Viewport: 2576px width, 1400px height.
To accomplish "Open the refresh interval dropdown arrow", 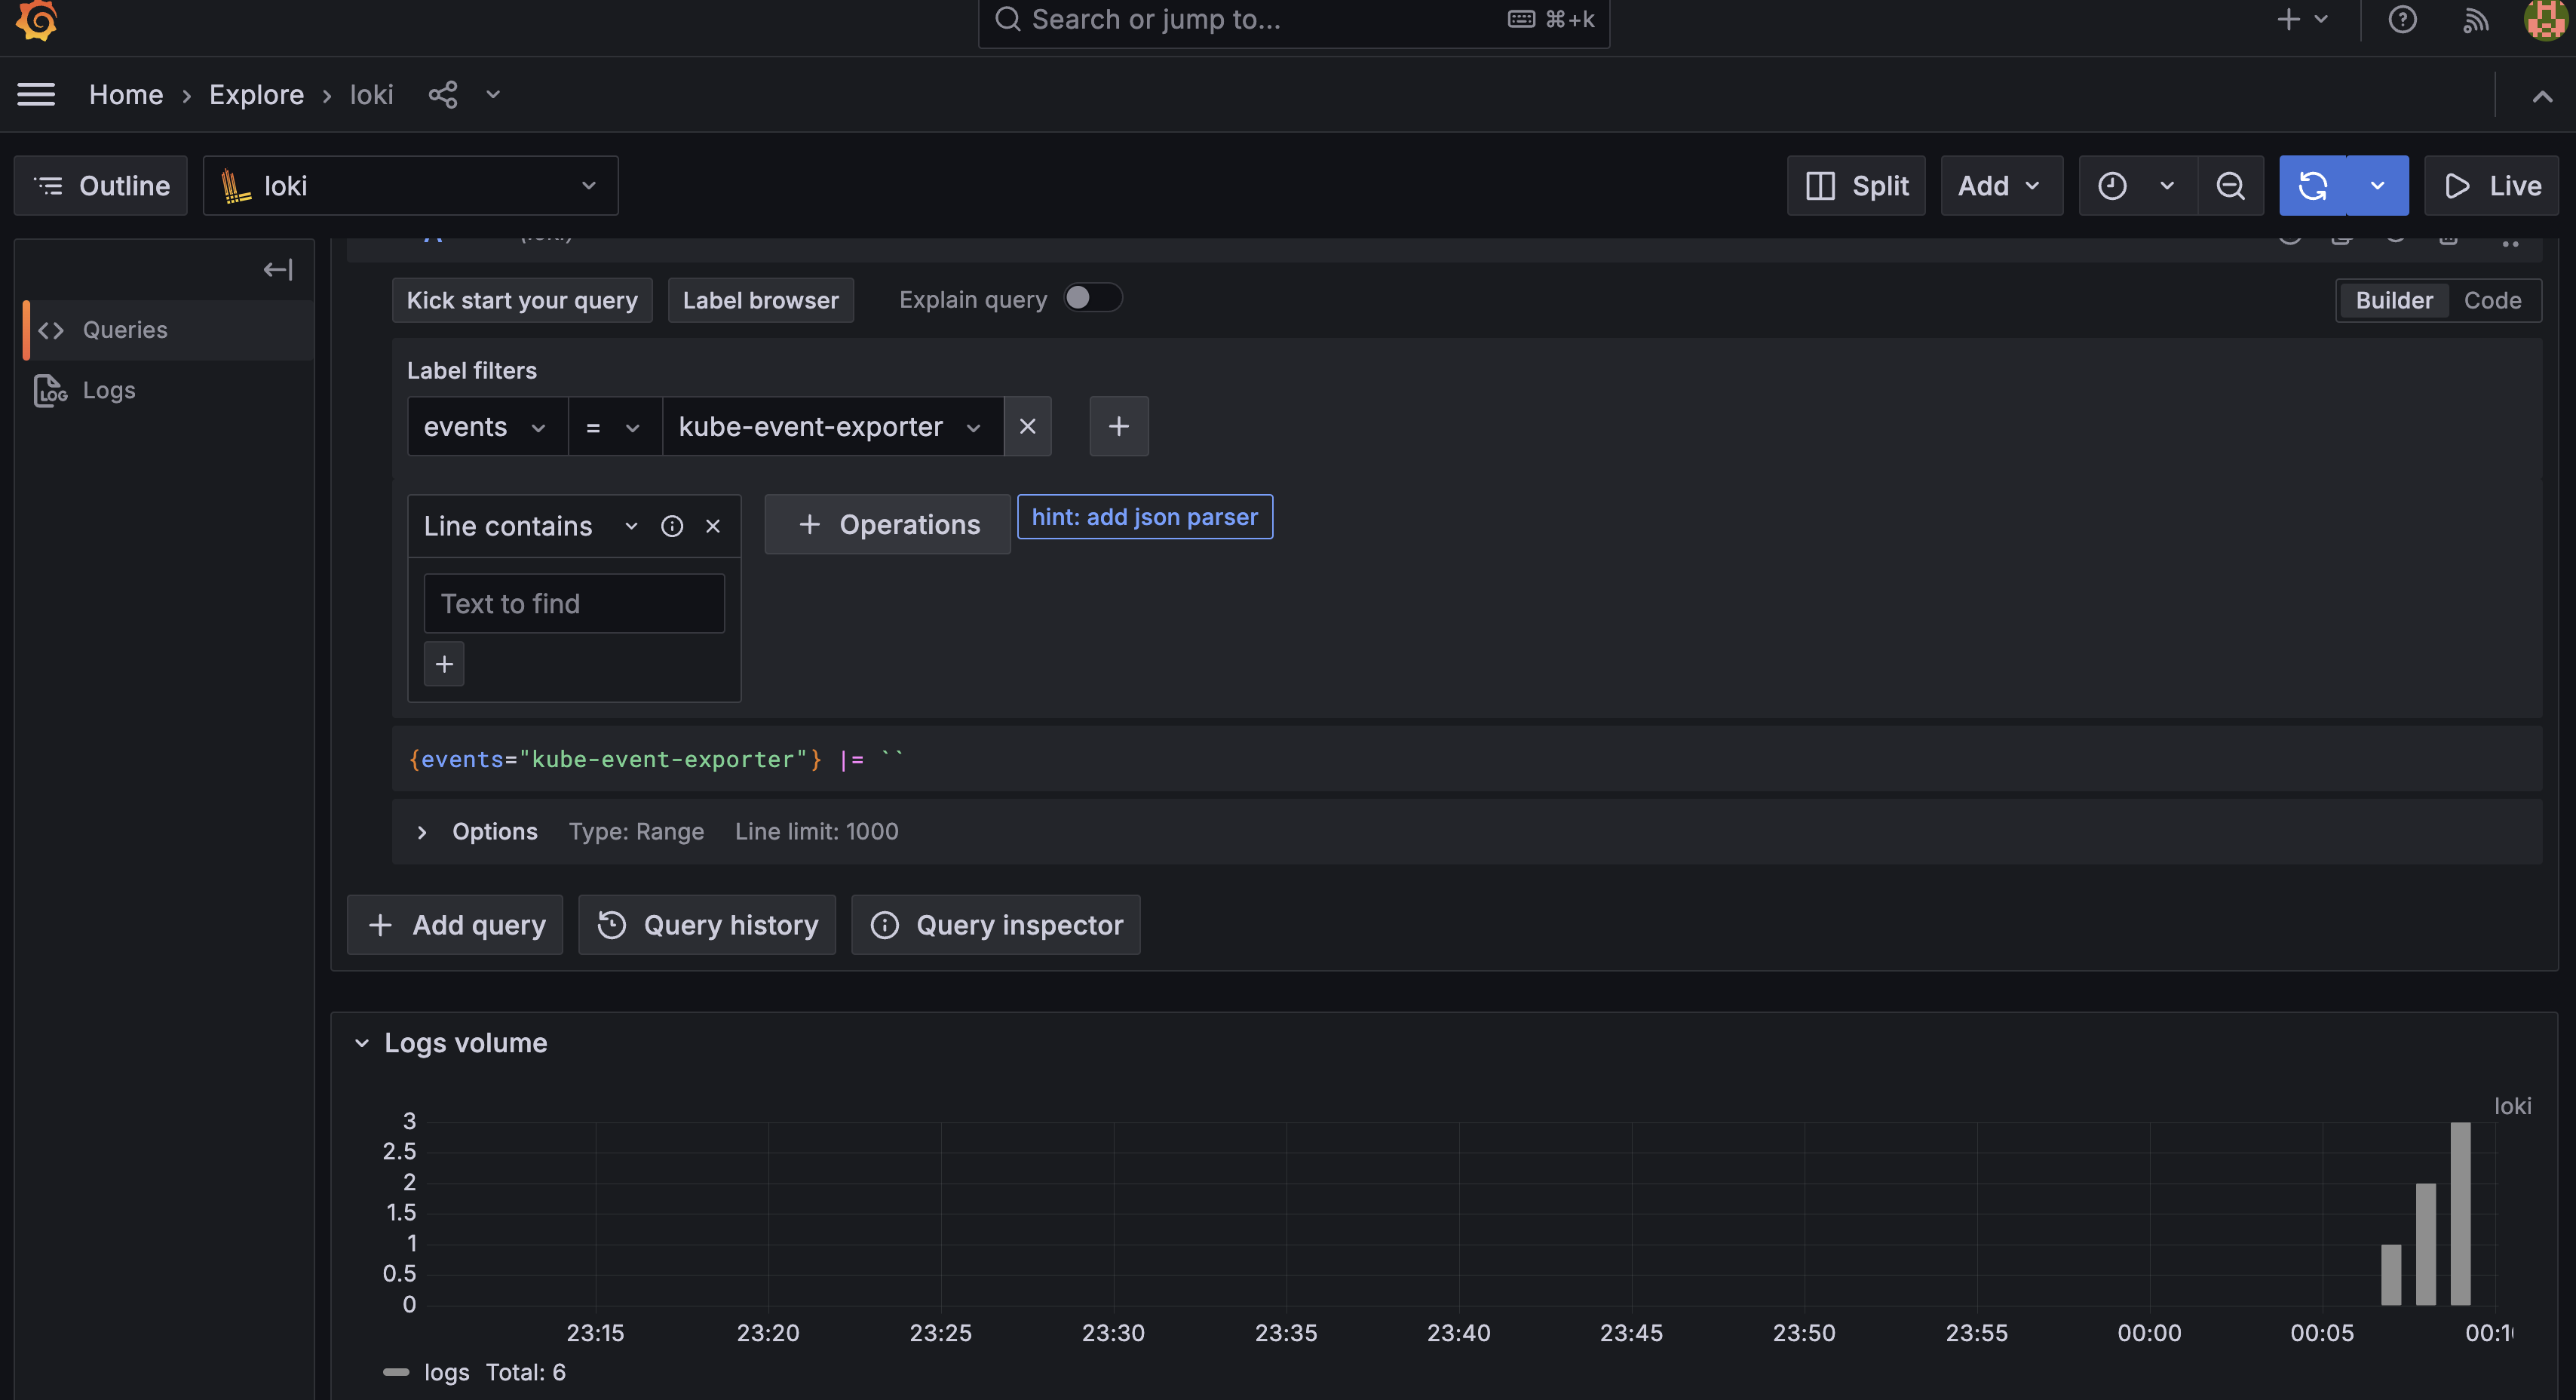I will coord(2377,186).
